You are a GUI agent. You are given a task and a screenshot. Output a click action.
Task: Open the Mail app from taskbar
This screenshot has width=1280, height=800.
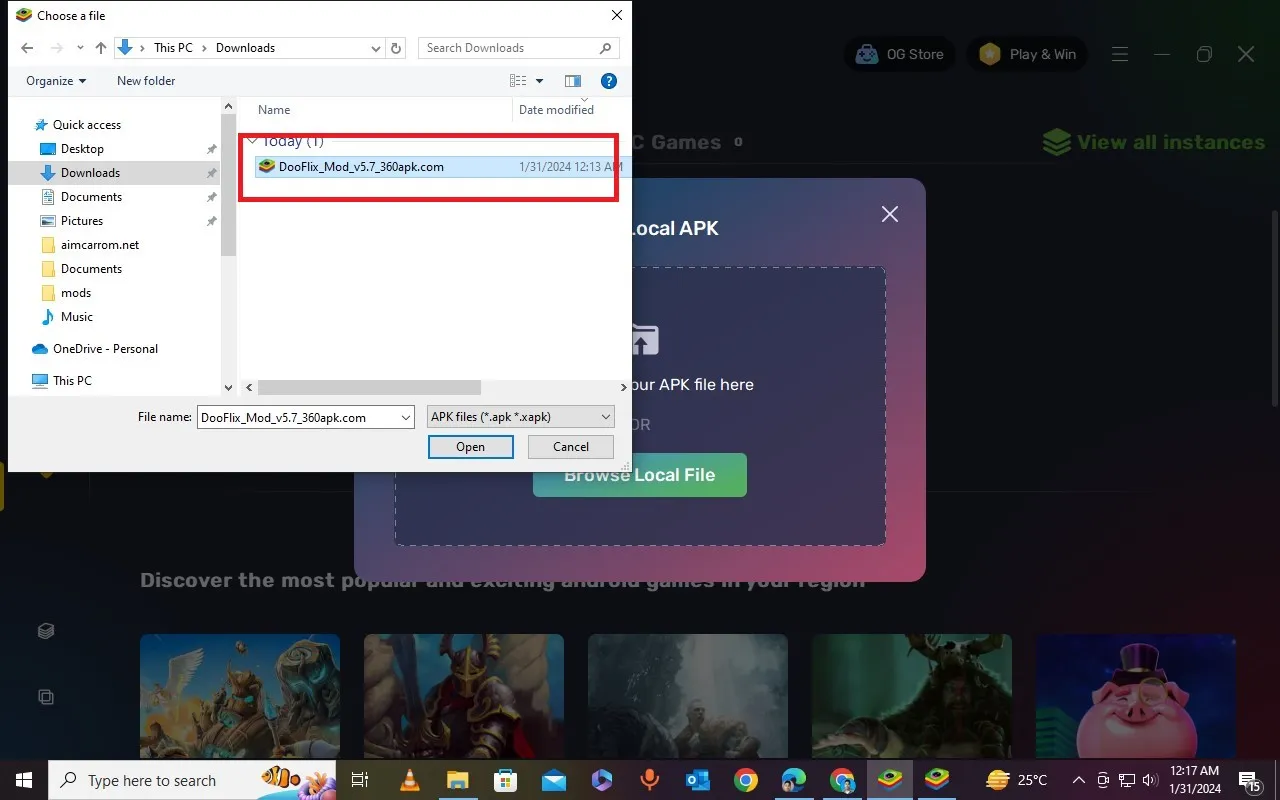(553, 780)
